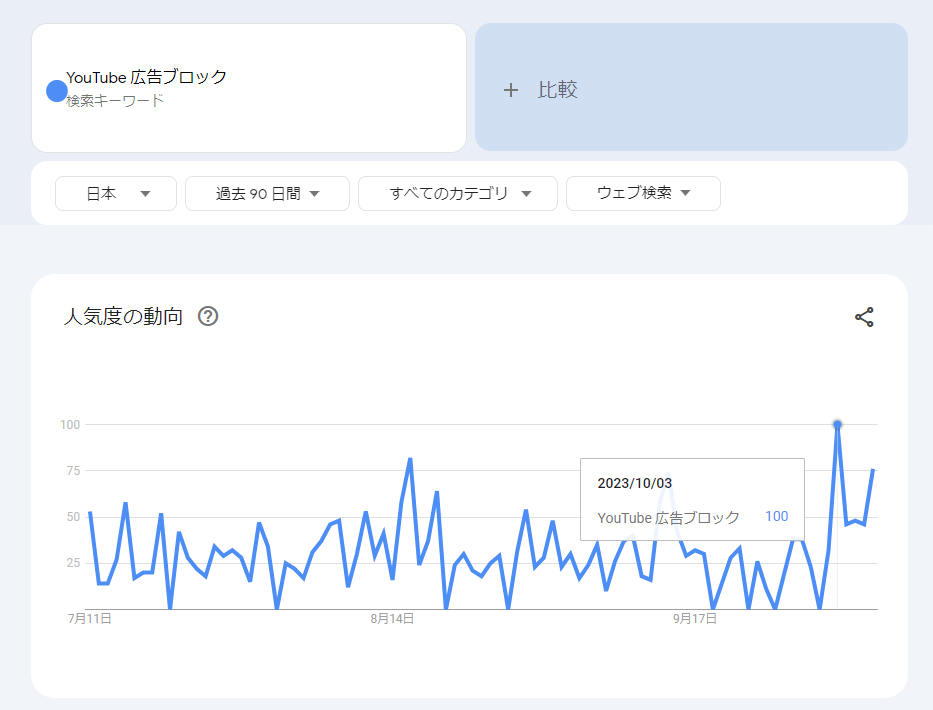
Task: Click the y-axis label 50
Action: [73, 517]
